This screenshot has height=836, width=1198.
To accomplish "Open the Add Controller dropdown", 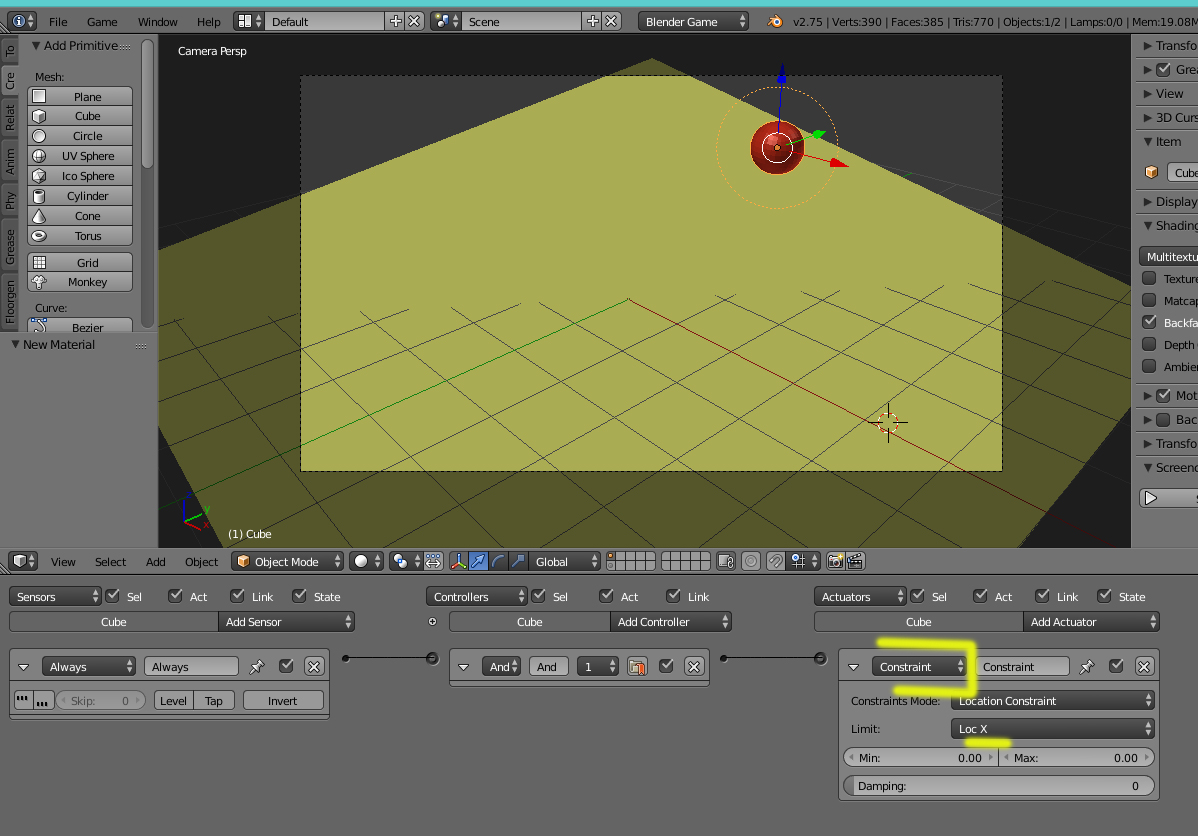I will [x=671, y=622].
